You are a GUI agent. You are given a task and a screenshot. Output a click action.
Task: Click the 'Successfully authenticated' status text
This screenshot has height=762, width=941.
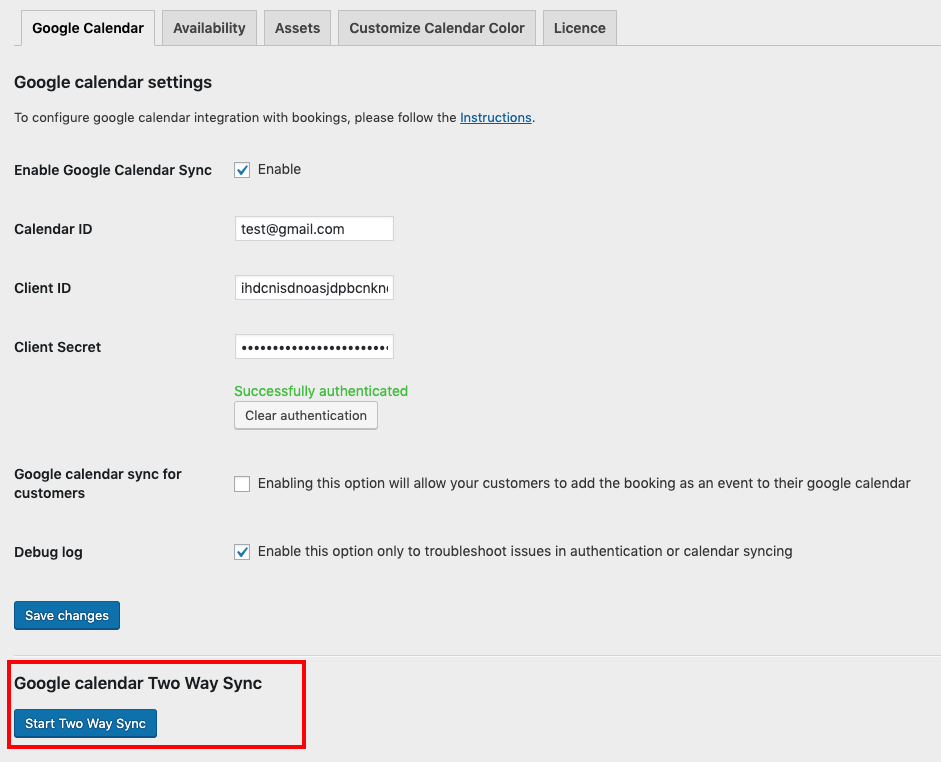coord(321,391)
